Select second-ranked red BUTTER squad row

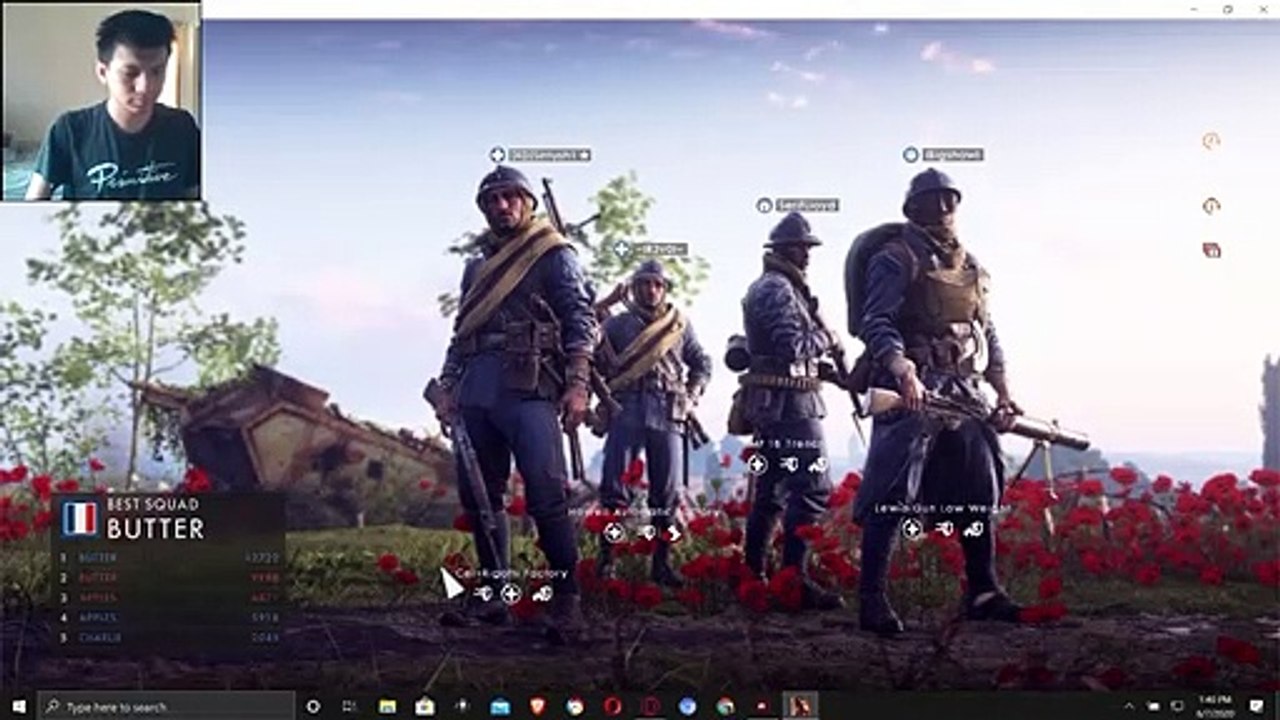168,577
